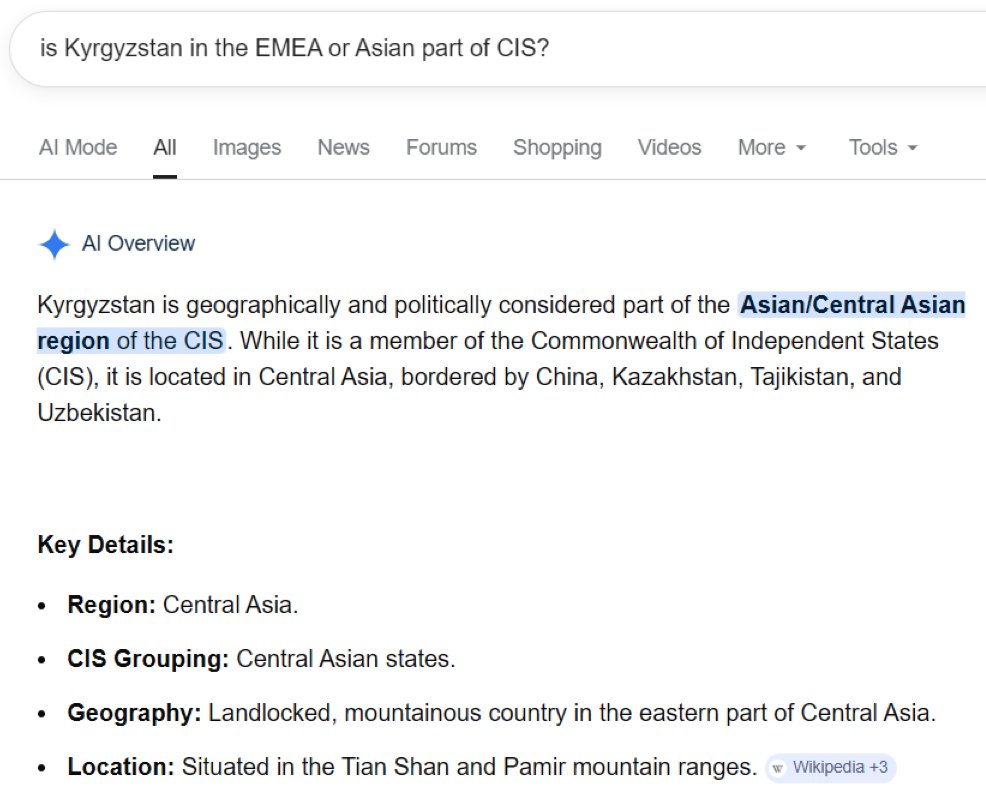
Task: Click the 'Key Details:' heading
Action: 106,545
